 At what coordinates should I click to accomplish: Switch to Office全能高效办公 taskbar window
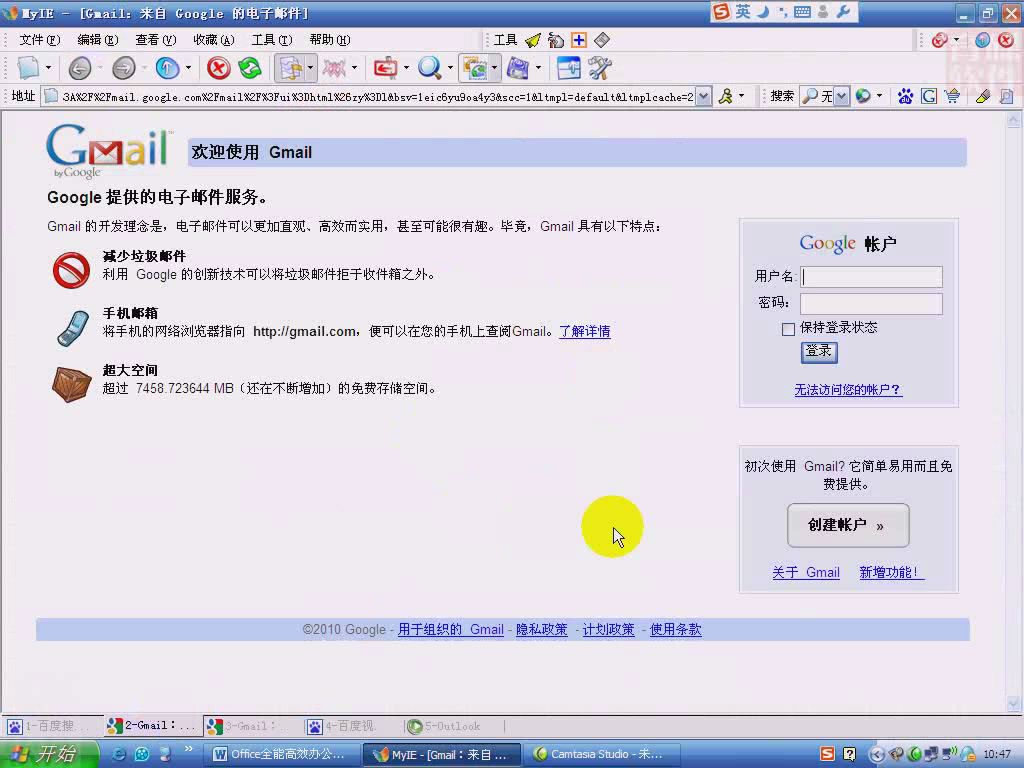(282, 754)
